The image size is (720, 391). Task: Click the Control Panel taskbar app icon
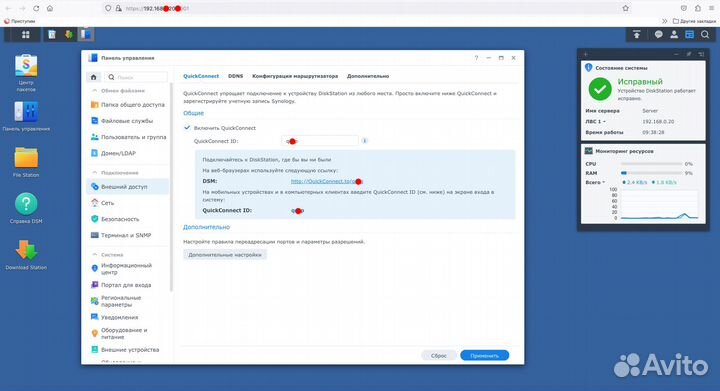(85, 34)
